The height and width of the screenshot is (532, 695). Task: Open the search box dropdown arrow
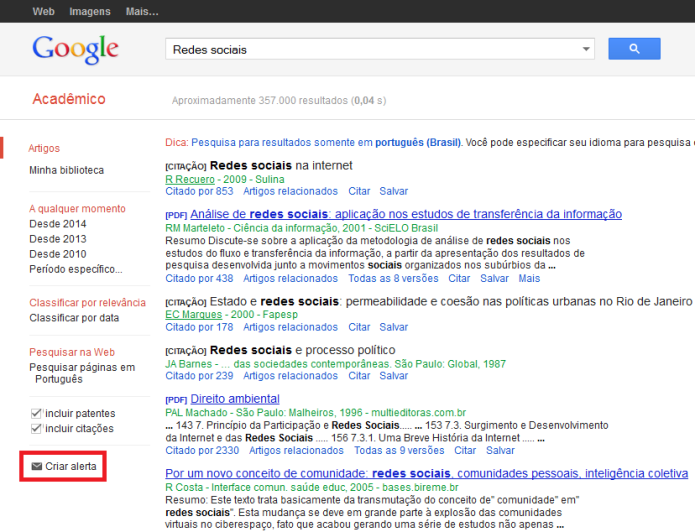click(x=586, y=49)
